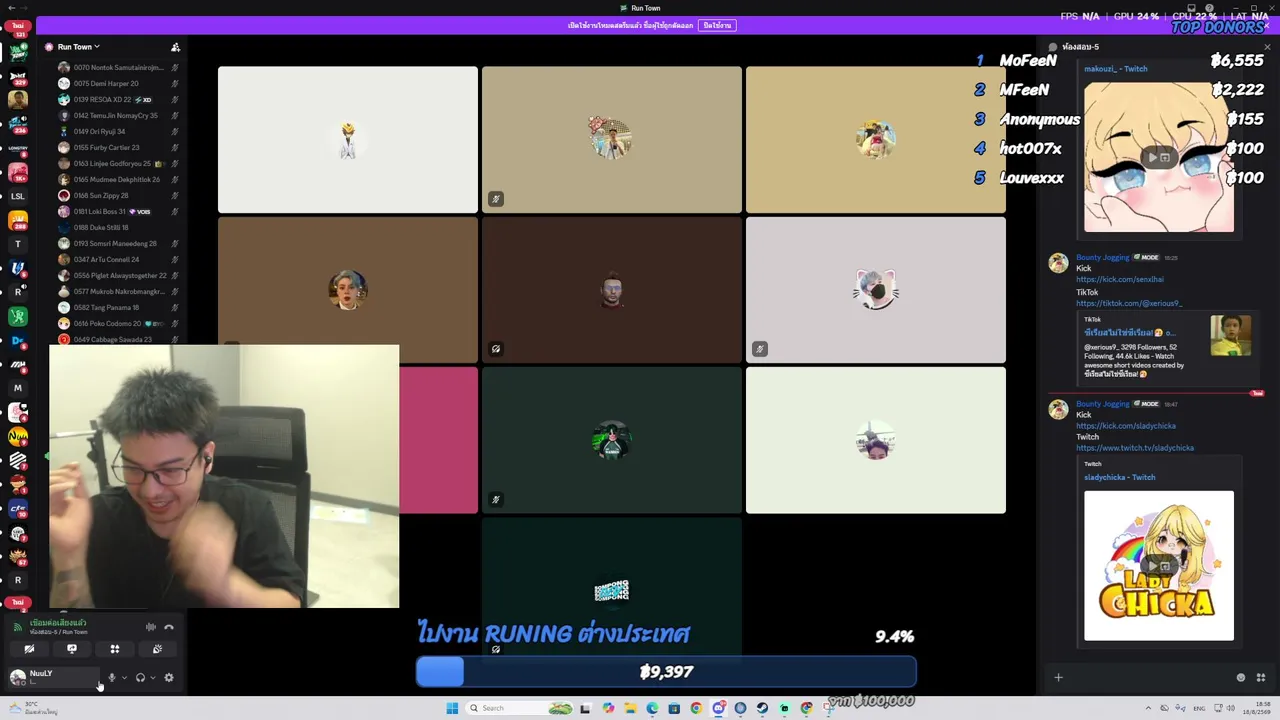Open the Activities launcher
Viewport: 1280px width, 720px height.
click(115, 649)
